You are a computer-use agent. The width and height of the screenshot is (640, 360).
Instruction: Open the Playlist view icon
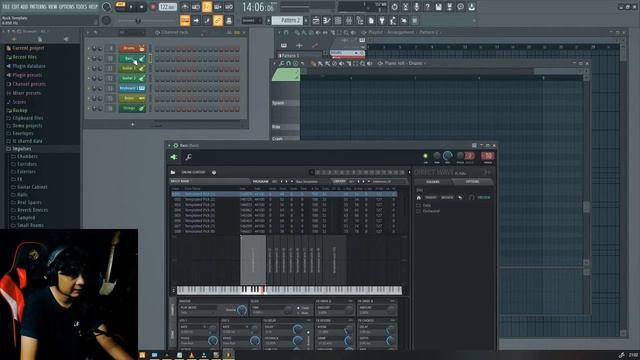tap(316, 20)
